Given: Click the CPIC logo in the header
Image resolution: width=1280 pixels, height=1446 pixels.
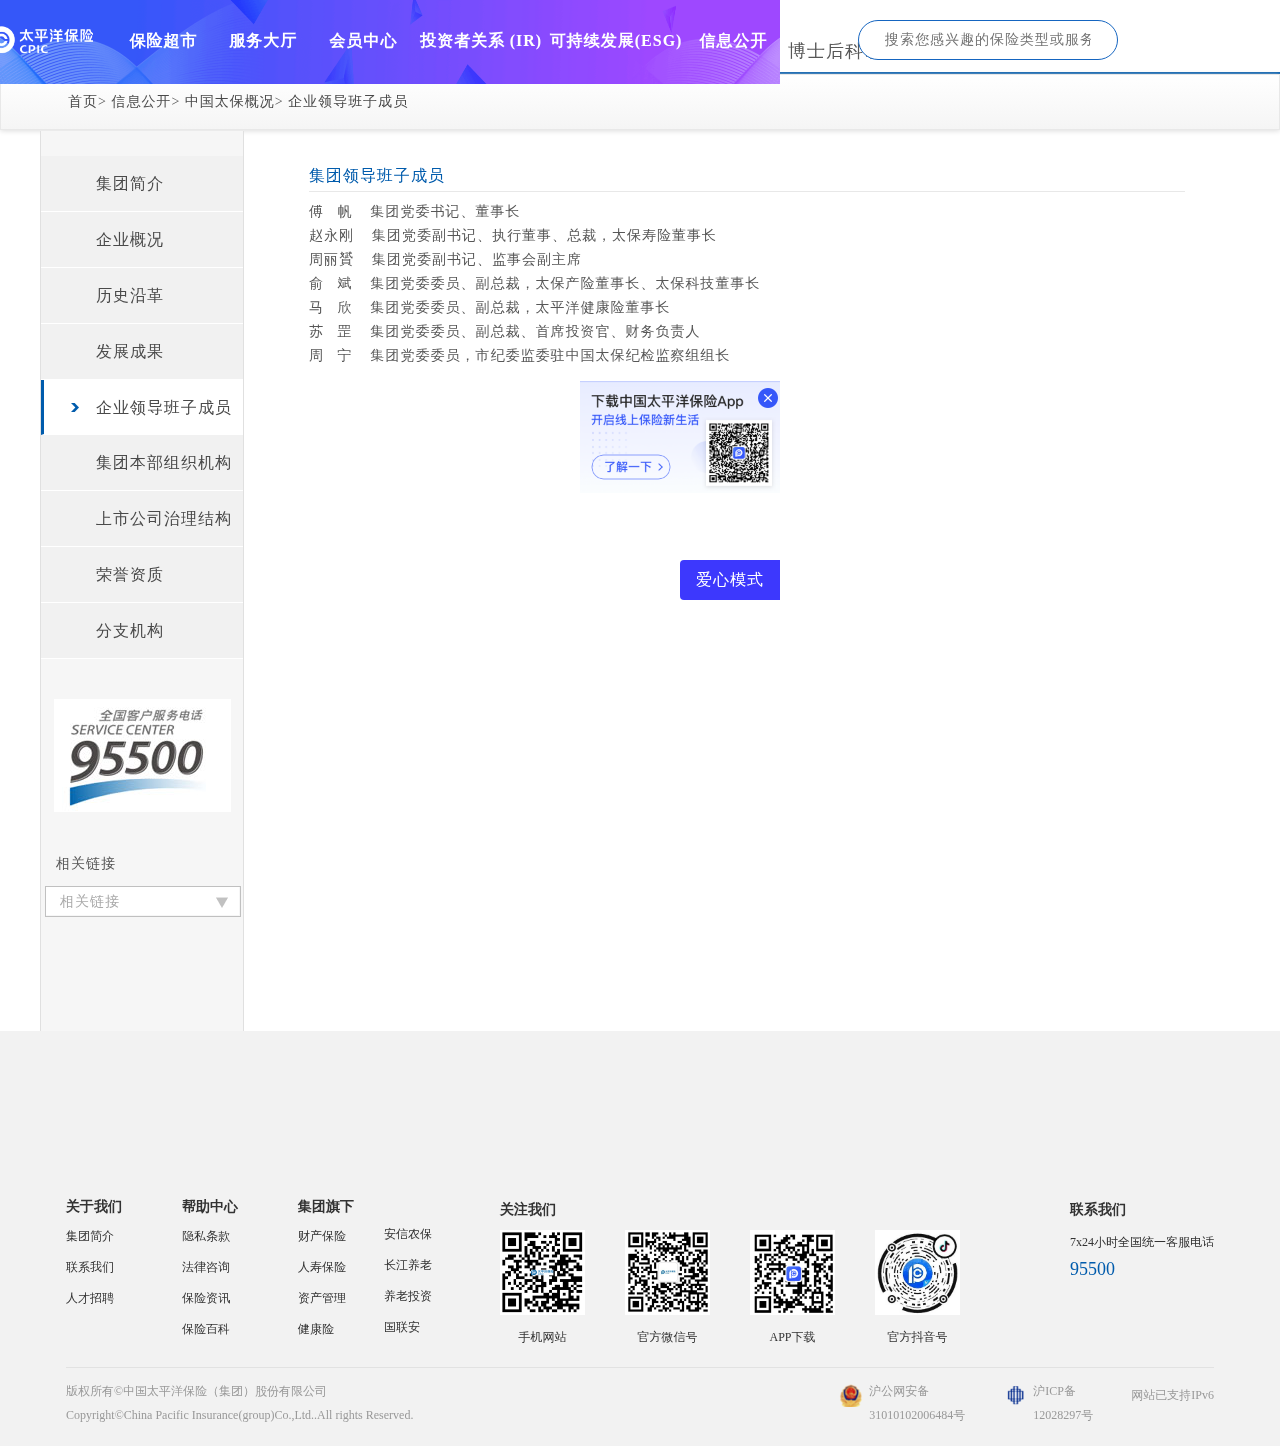Looking at the screenshot, I should click(x=47, y=41).
